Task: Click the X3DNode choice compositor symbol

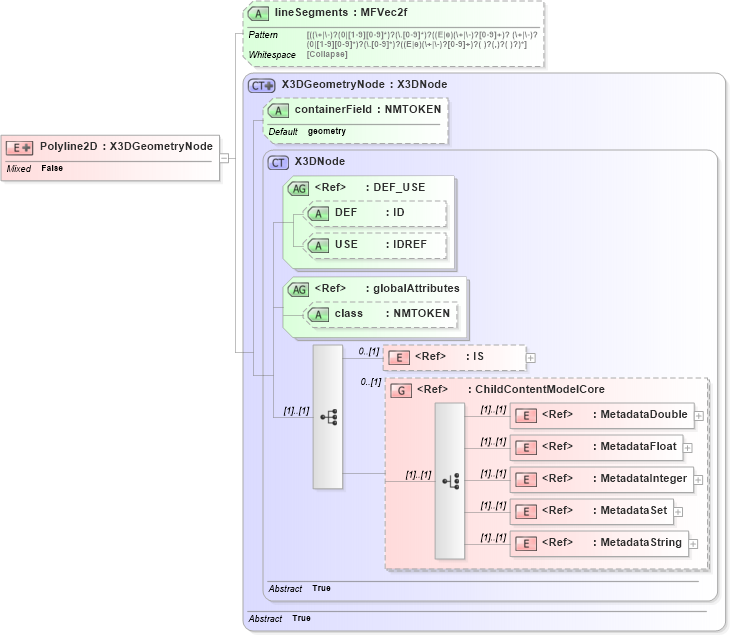Action: (x=328, y=417)
